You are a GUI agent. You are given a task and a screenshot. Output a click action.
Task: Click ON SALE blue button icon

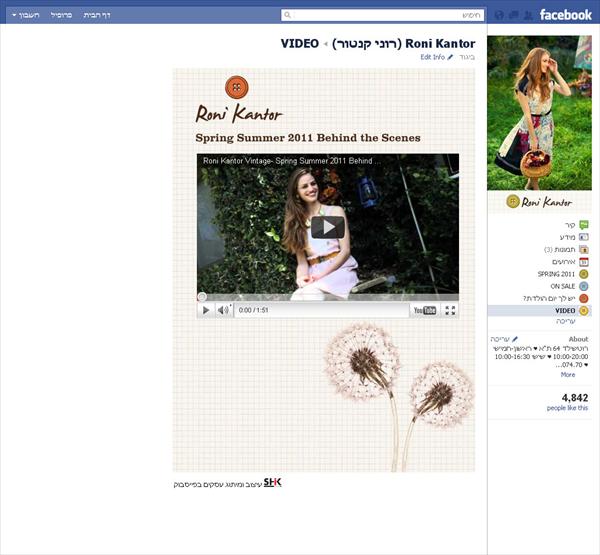(x=584, y=286)
